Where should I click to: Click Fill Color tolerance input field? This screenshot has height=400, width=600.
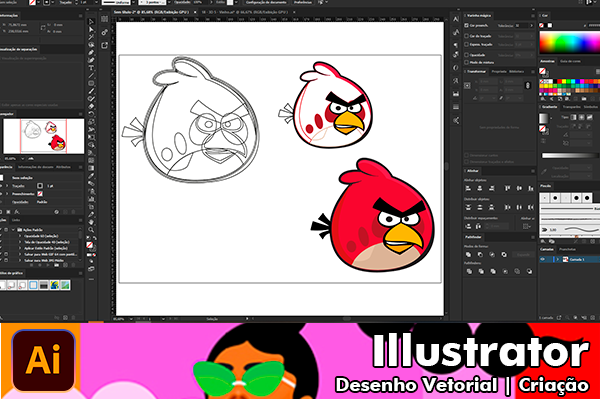522,26
